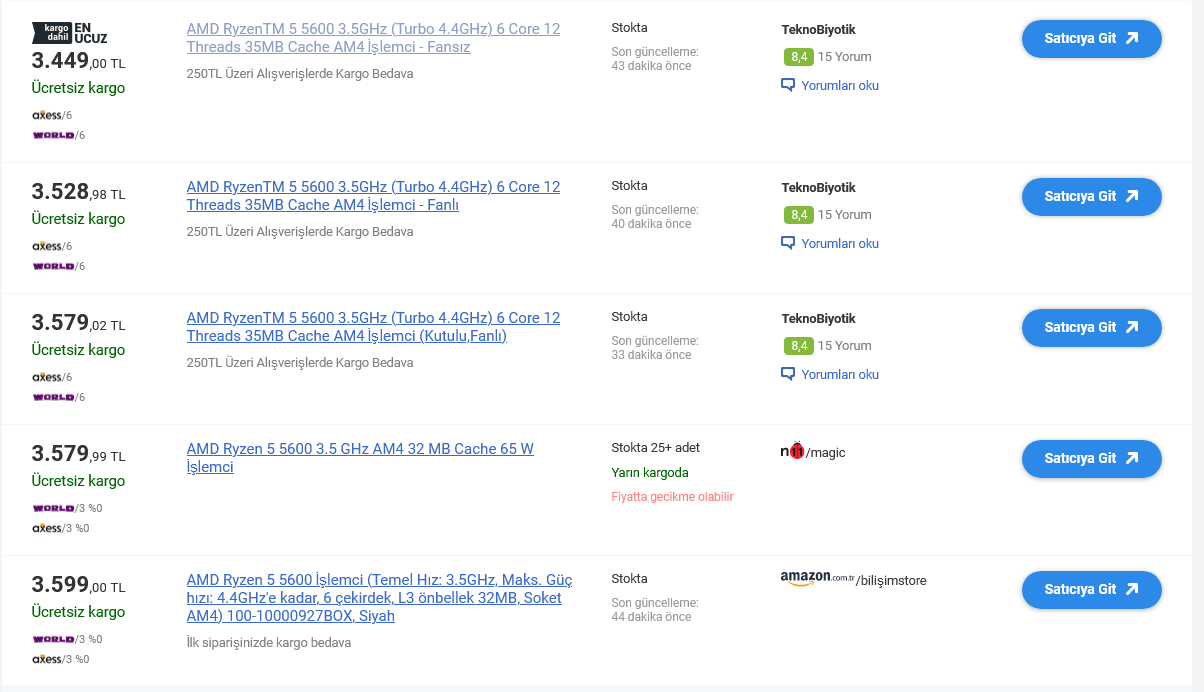This screenshot has width=1204, height=692.
Task: Open the Ryzen 5 5600 Fansız product link
Action: tap(373, 38)
